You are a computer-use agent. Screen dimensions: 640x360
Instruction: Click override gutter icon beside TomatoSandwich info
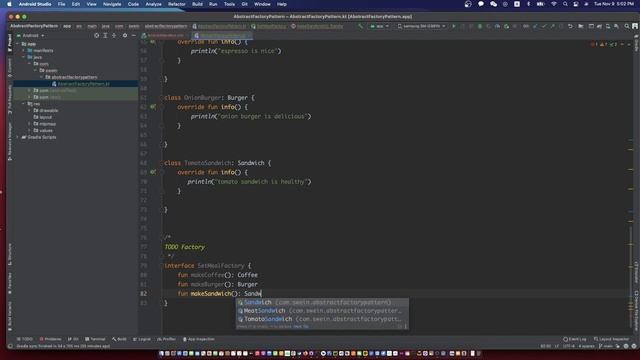pyautogui.click(x=153, y=172)
